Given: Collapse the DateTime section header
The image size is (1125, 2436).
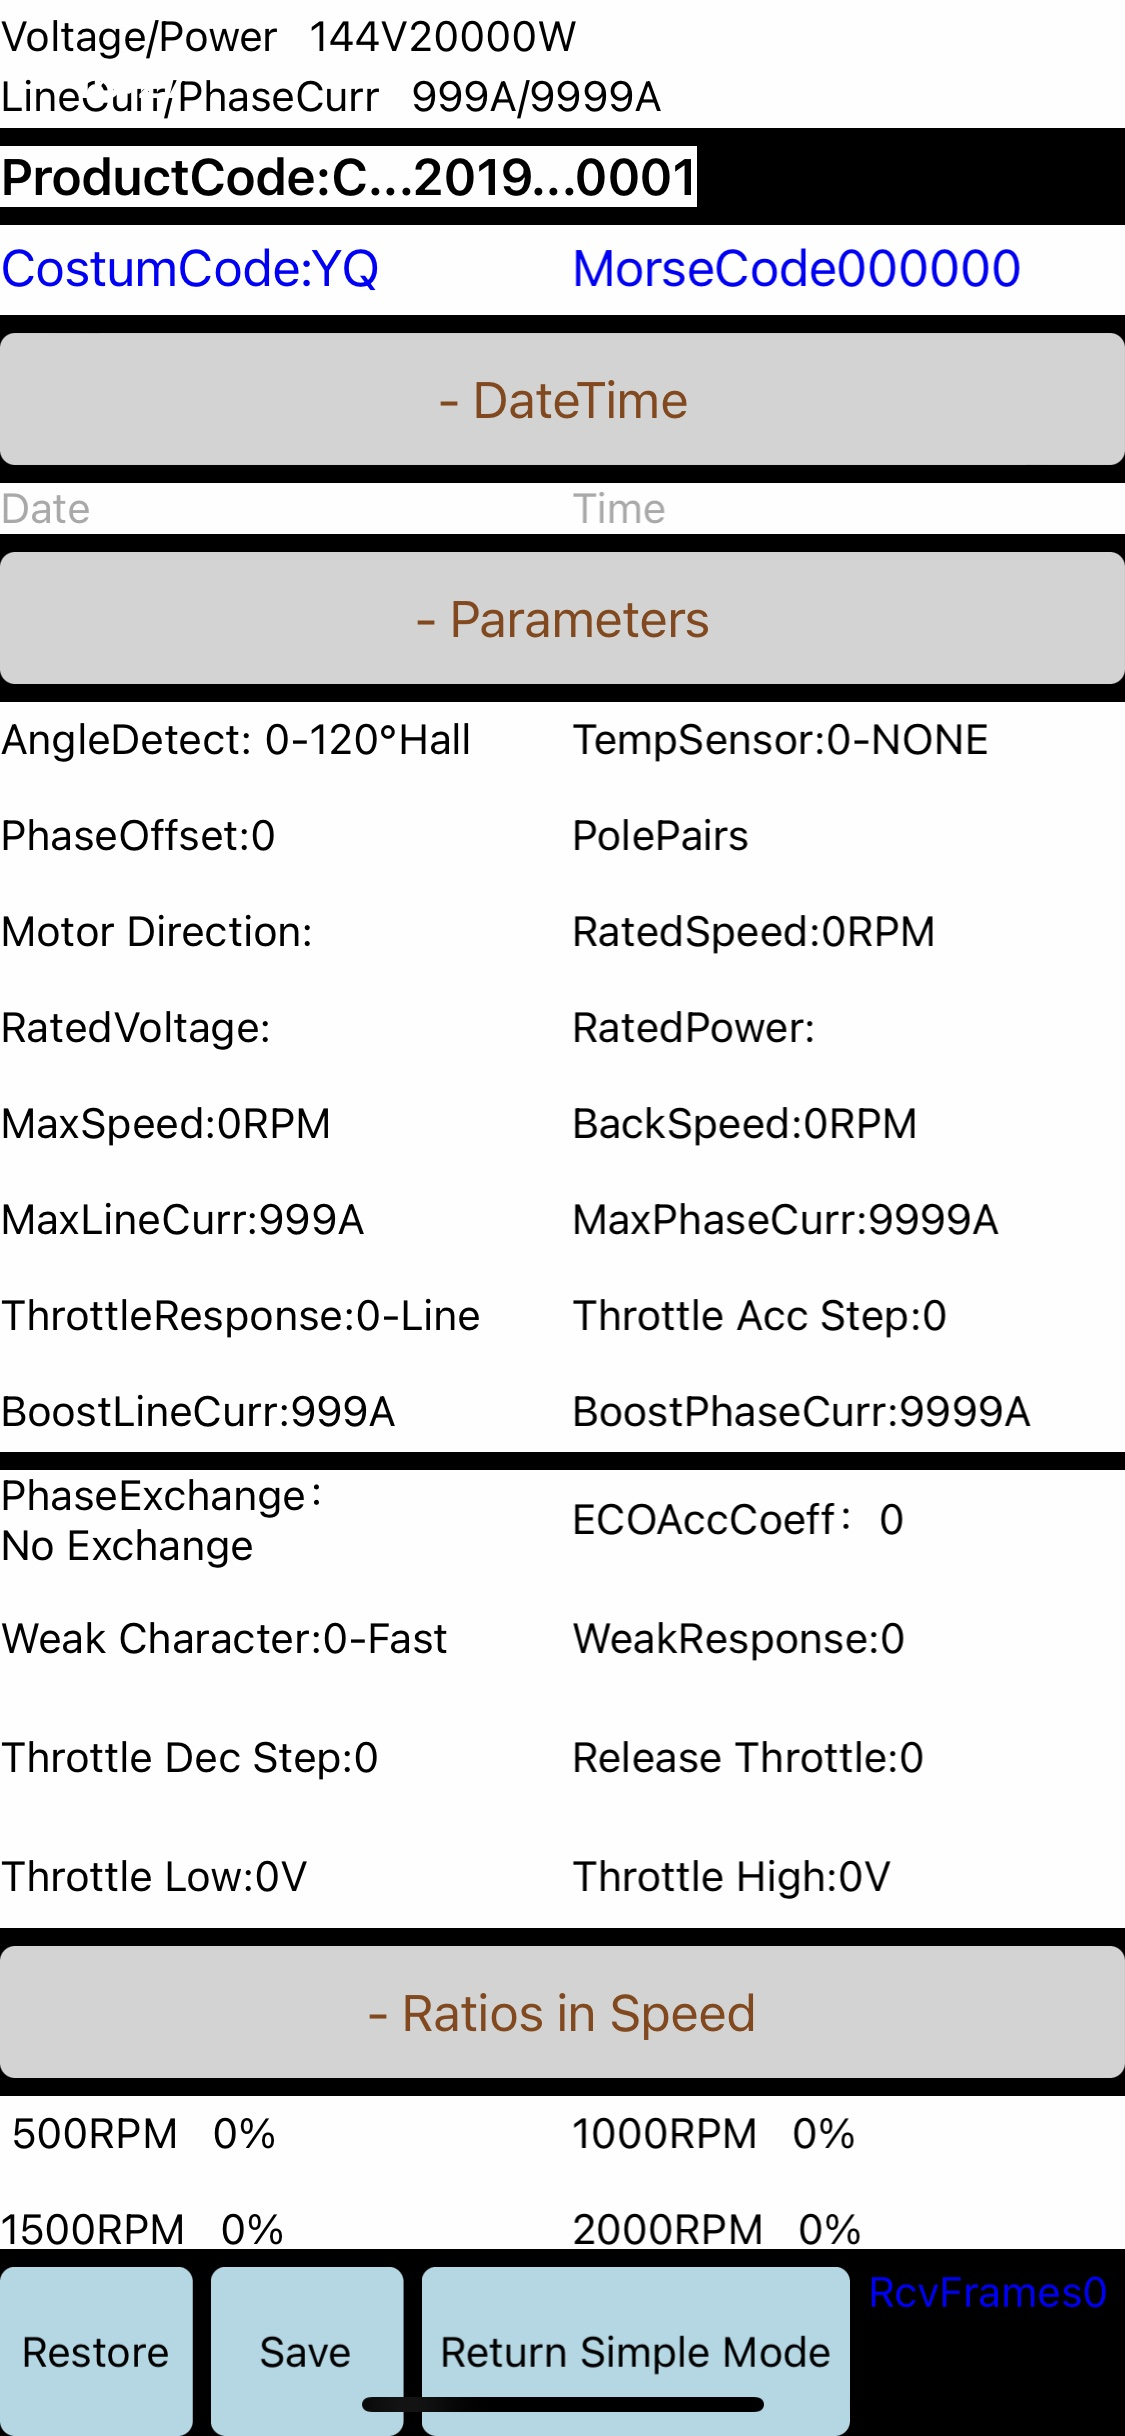Looking at the screenshot, I should (x=562, y=400).
